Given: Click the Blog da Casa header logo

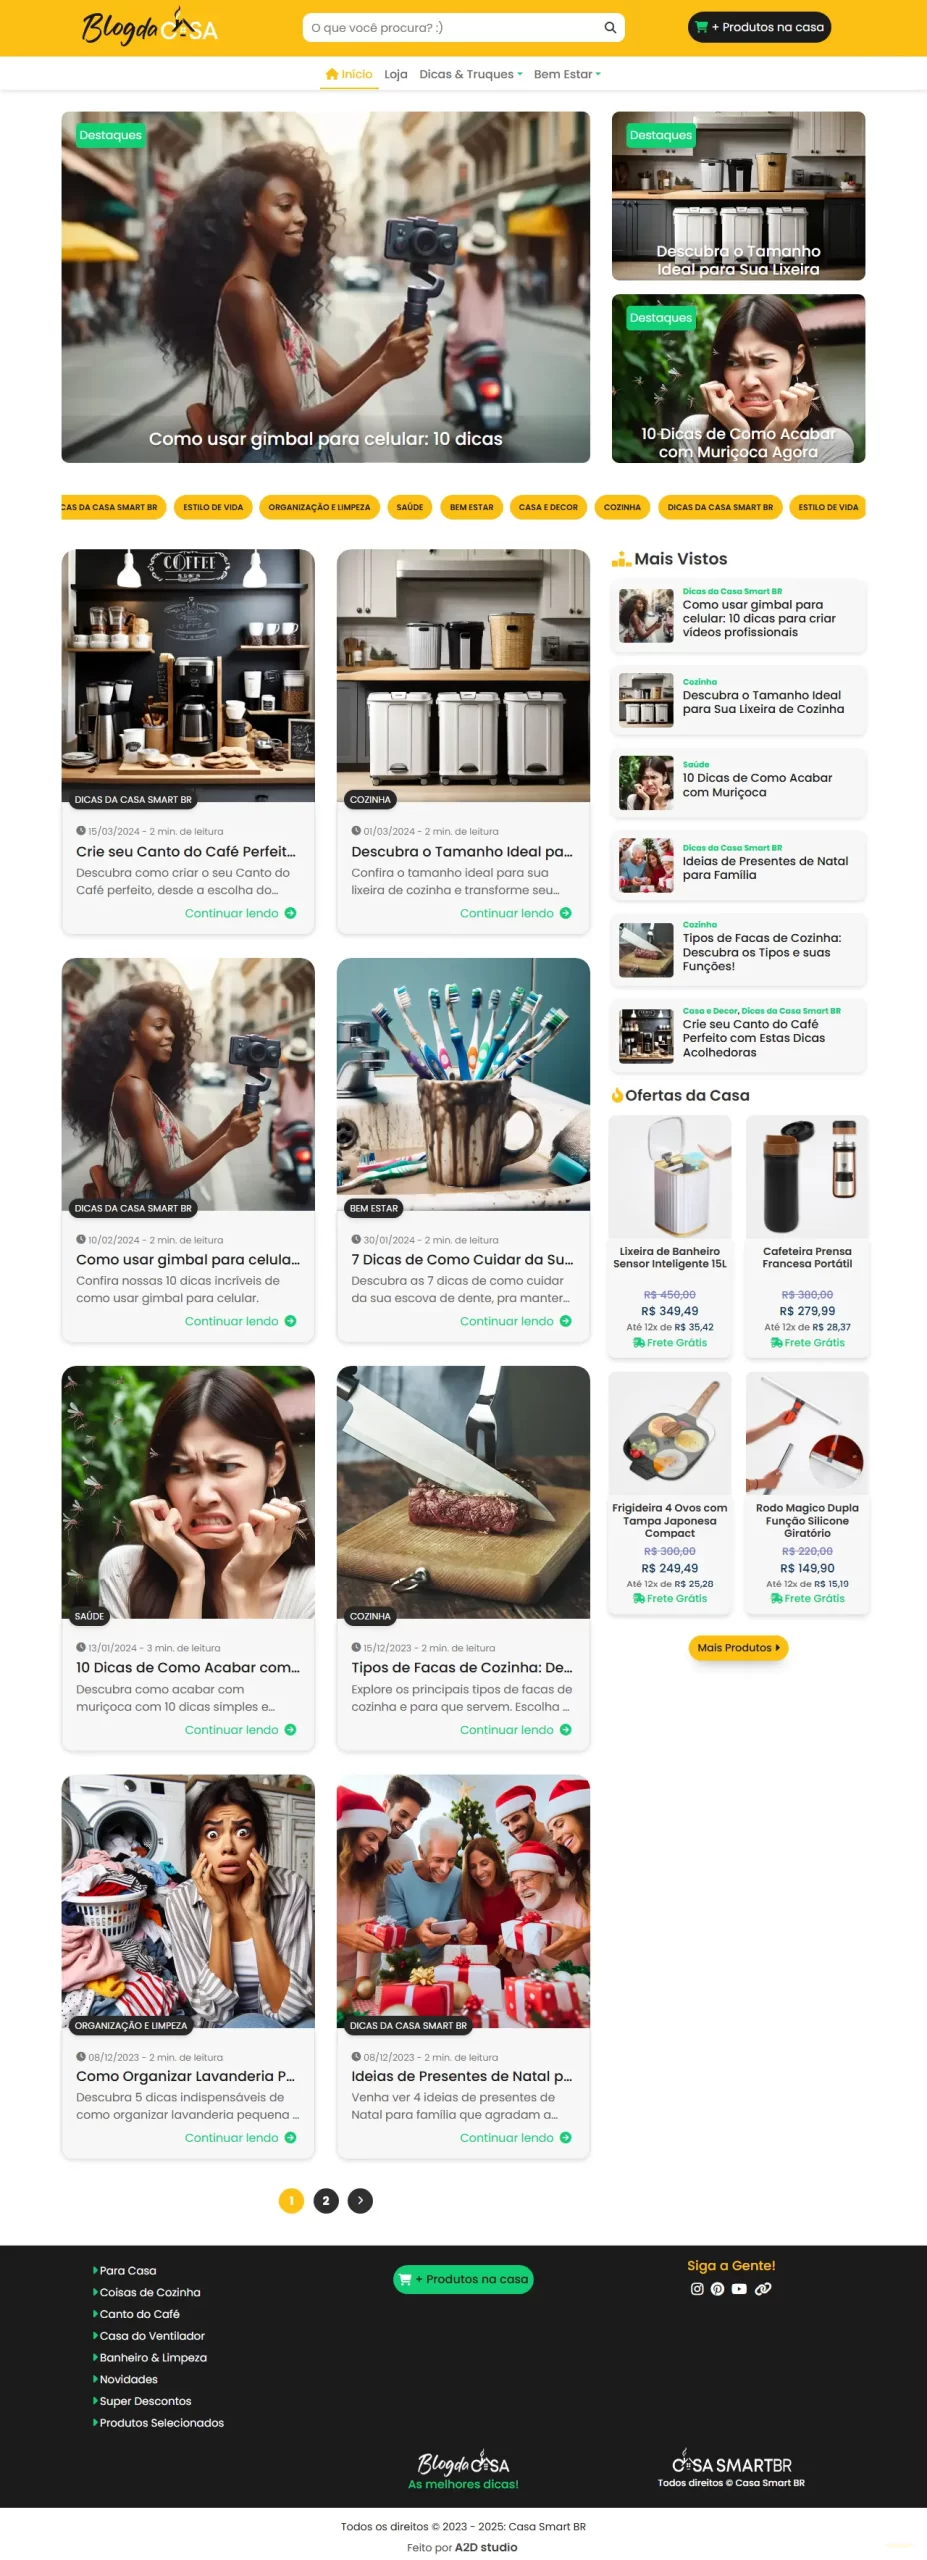Looking at the screenshot, I should tap(150, 27).
